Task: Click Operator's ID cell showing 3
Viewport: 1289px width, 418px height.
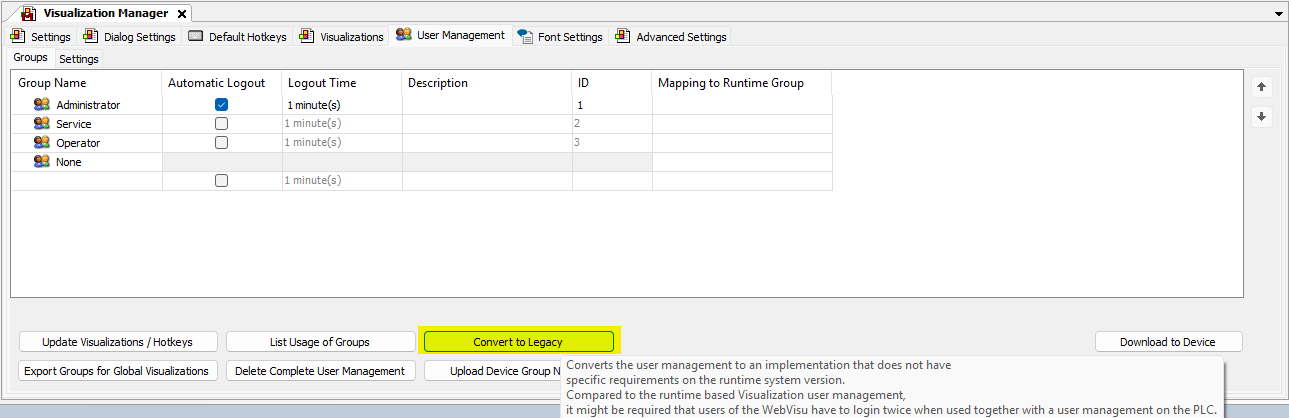Action: (x=612, y=143)
